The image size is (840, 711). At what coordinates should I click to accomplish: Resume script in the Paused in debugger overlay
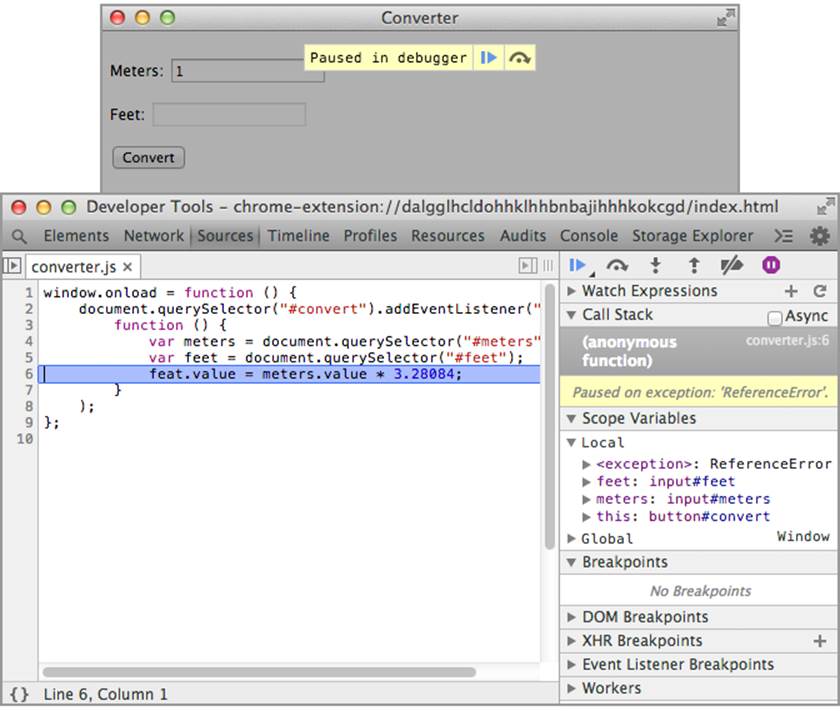[x=489, y=57]
